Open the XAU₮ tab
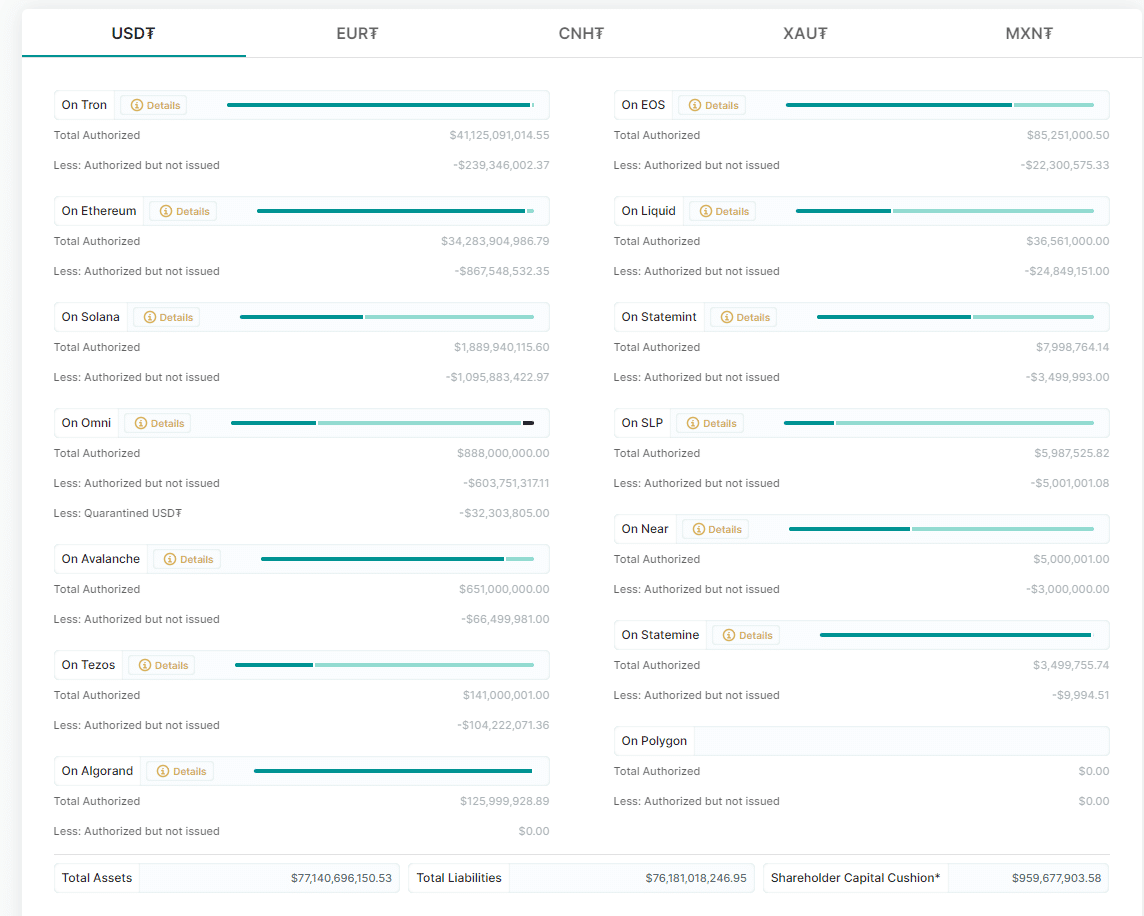Screen dimensions: 1144x916 pos(805,33)
